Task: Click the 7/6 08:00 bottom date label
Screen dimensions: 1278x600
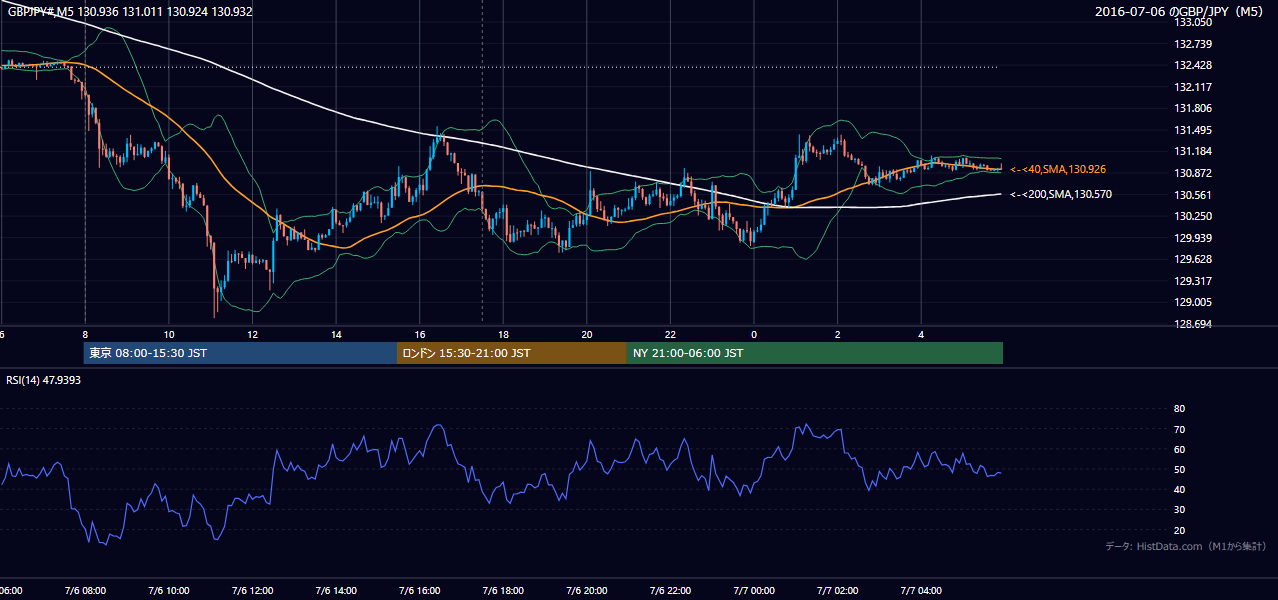Action: [x=85, y=590]
